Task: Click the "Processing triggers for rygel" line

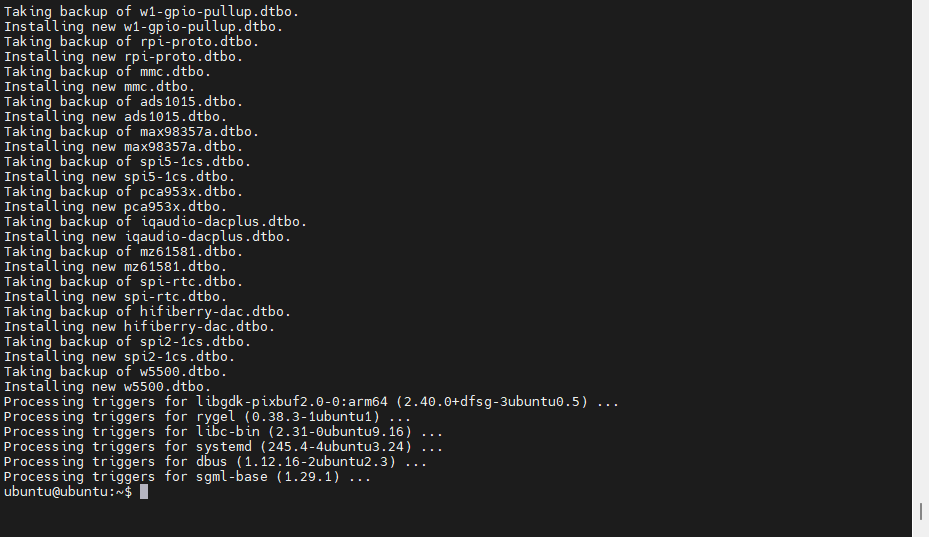Action: point(207,417)
